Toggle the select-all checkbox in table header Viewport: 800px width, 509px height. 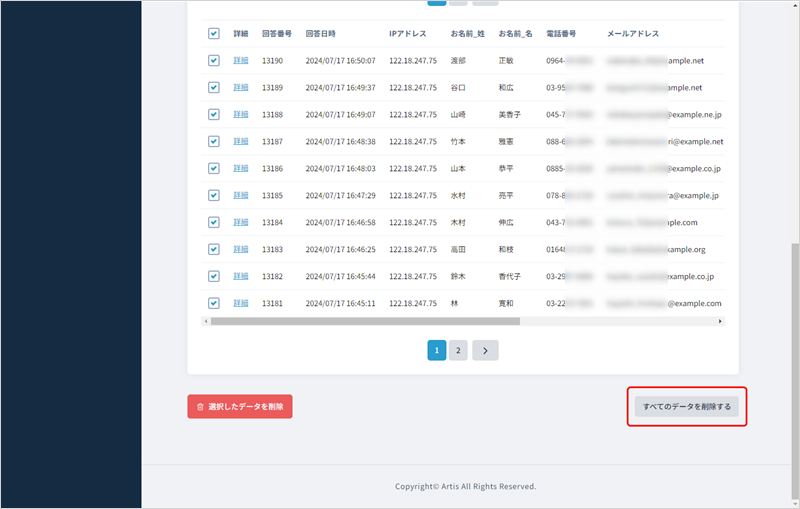[214, 34]
